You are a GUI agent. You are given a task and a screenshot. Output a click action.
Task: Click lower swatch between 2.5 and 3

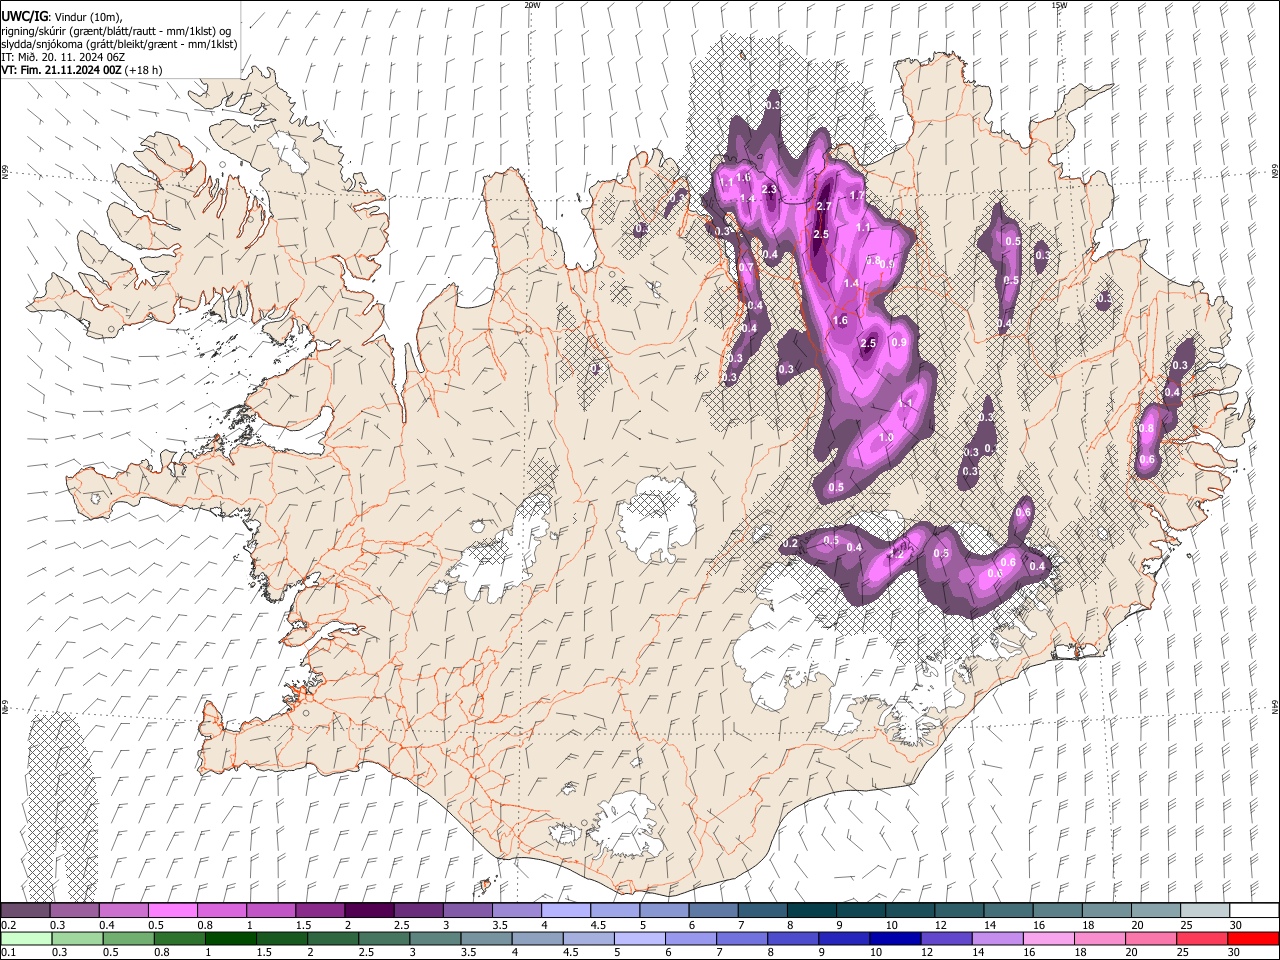[384, 938]
